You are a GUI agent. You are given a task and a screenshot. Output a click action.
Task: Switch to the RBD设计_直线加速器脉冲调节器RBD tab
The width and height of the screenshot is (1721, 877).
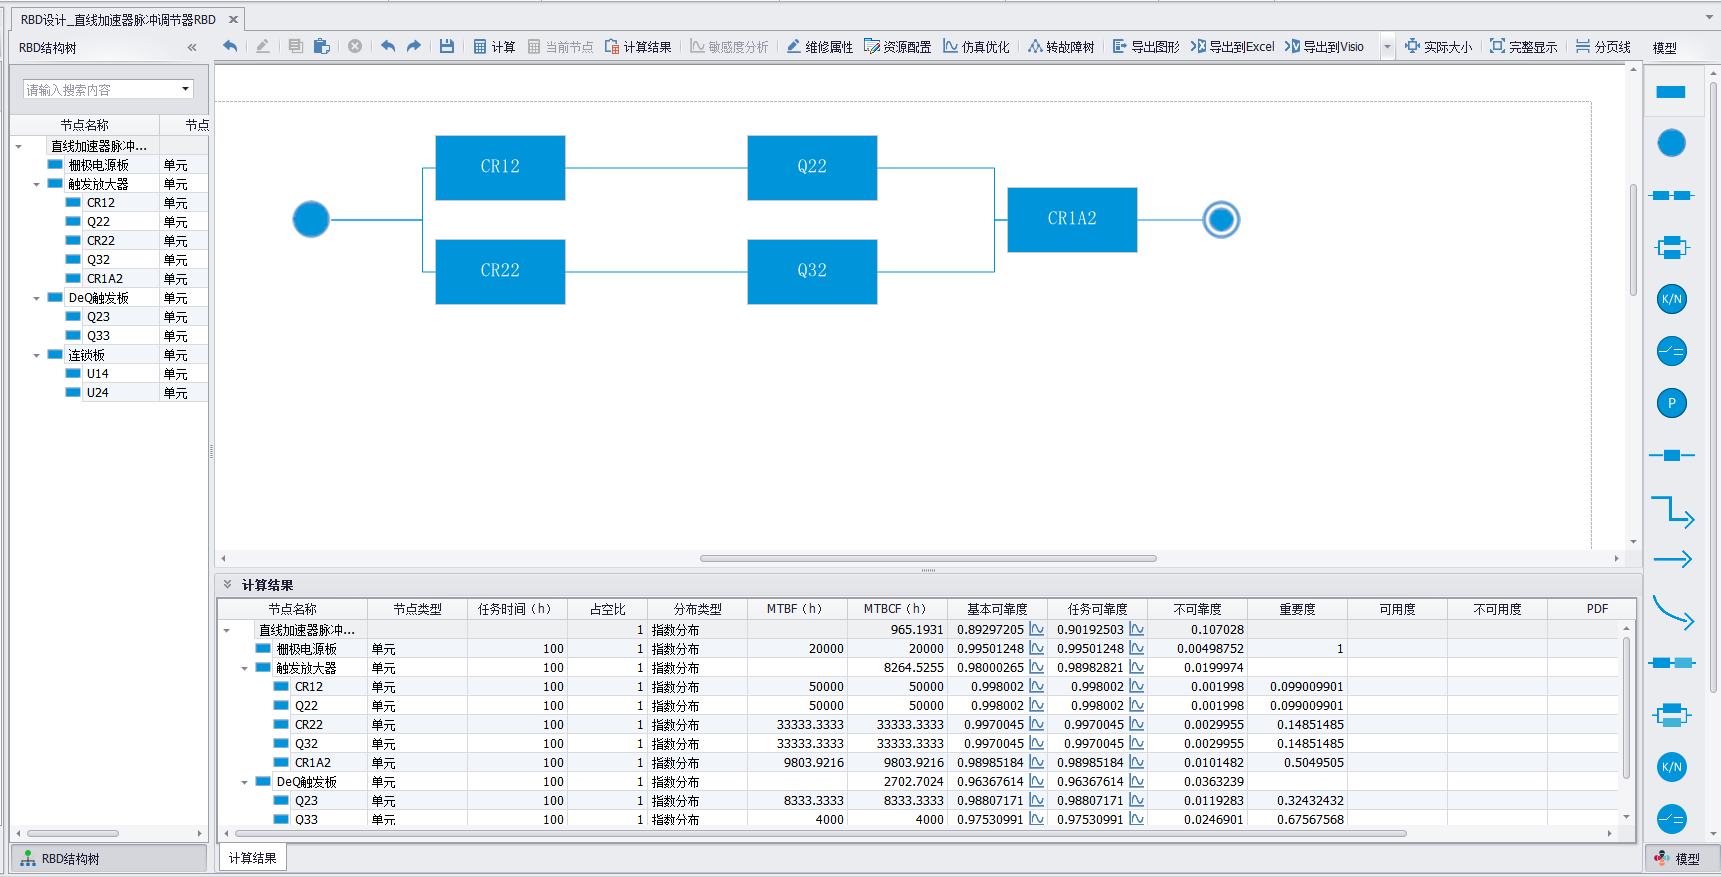[x=118, y=19]
